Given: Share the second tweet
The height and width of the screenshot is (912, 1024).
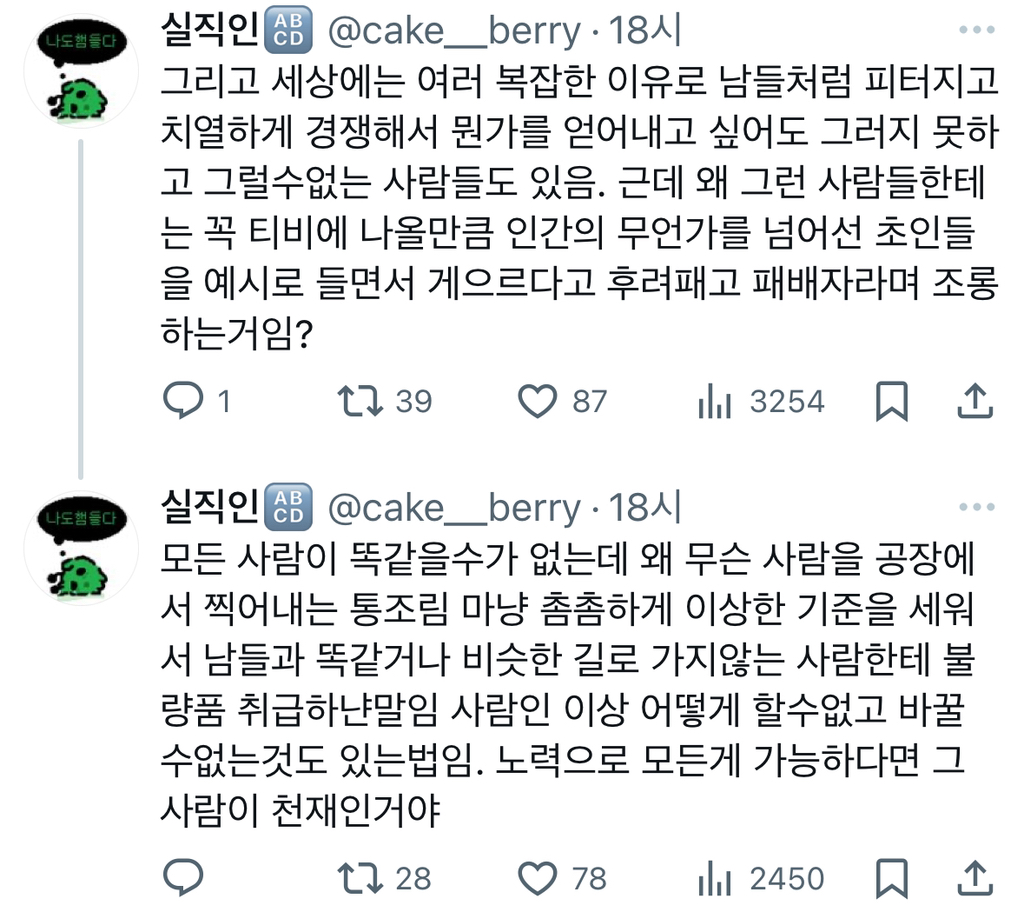Looking at the screenshot, I should coord(974,878).
